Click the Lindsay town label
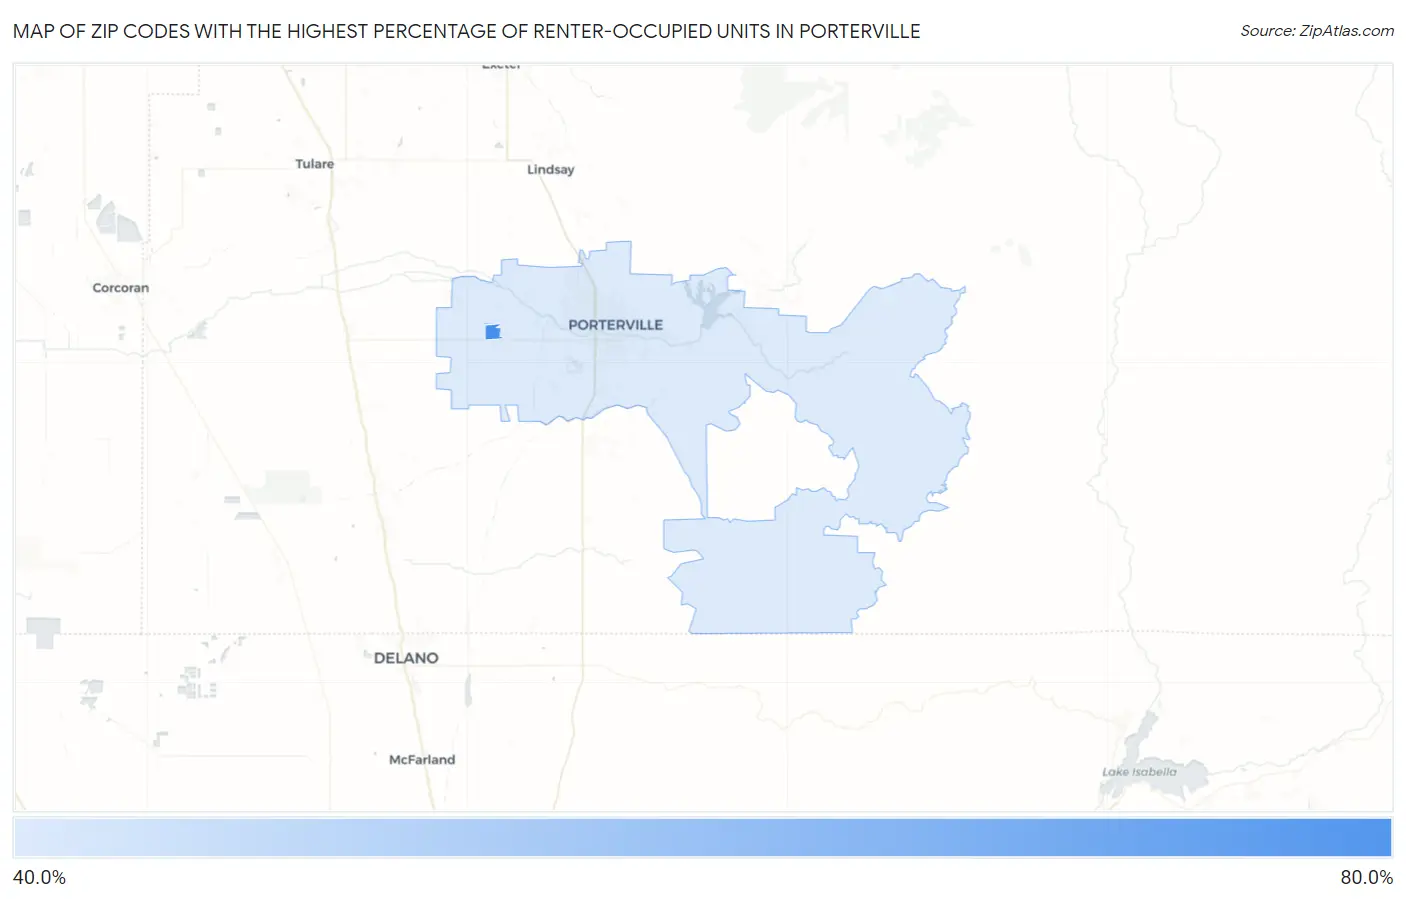Image resolution: width=1406 pixels, height=899 pixels. [x=550, y=170]
